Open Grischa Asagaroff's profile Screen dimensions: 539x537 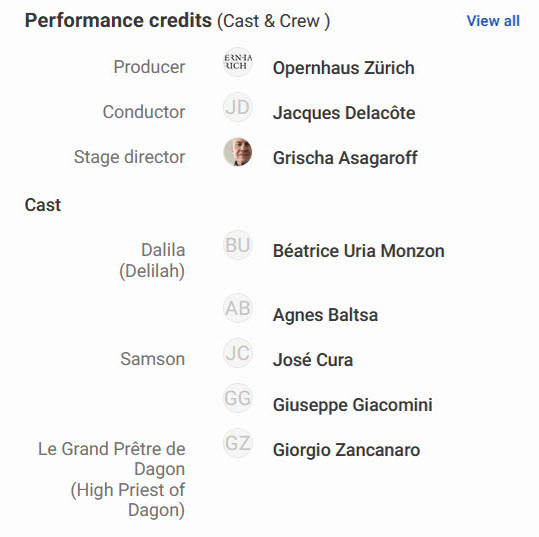[x=345, y=158]
